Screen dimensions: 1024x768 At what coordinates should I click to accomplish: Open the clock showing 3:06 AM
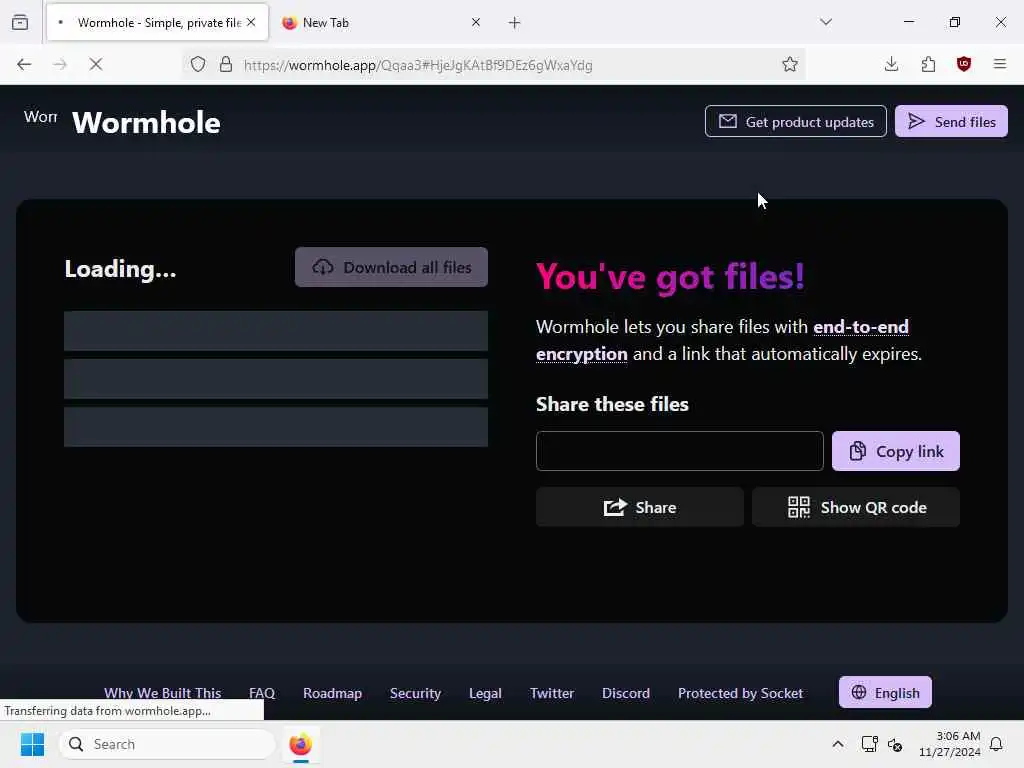pos(950,744)
